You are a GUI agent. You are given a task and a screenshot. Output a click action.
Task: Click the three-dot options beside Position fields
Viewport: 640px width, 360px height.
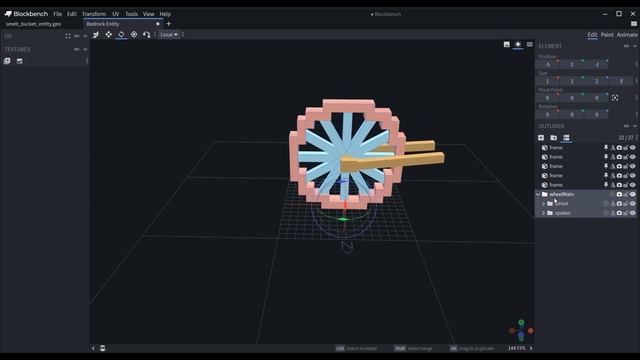(x=636, y=64)
